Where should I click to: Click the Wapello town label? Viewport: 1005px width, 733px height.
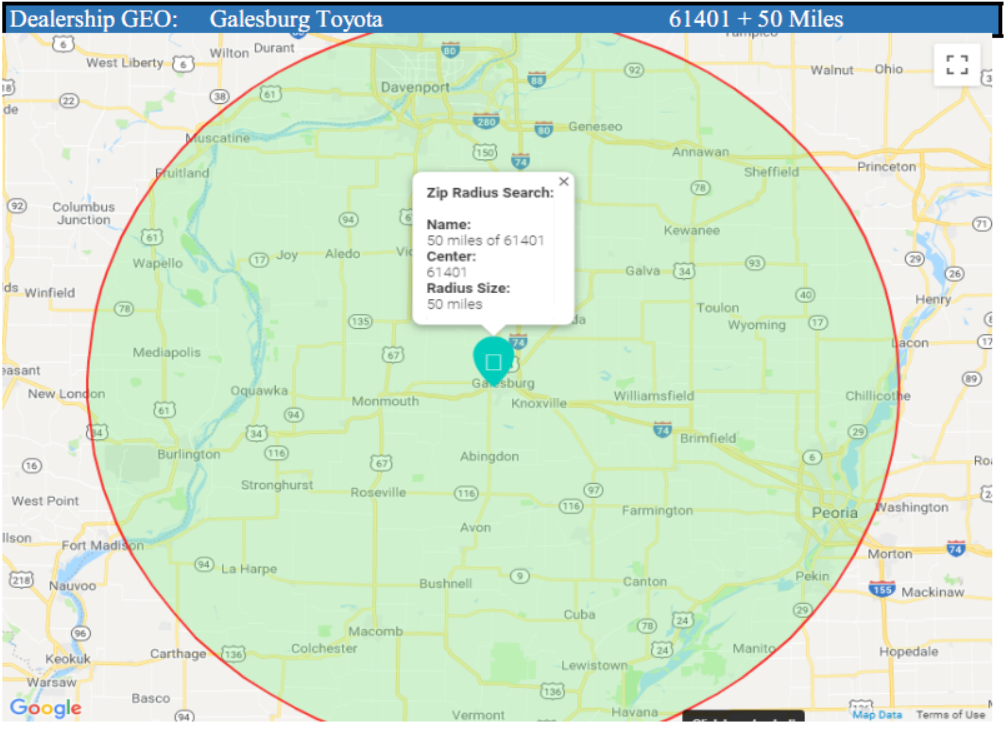[x=158, y=263]
